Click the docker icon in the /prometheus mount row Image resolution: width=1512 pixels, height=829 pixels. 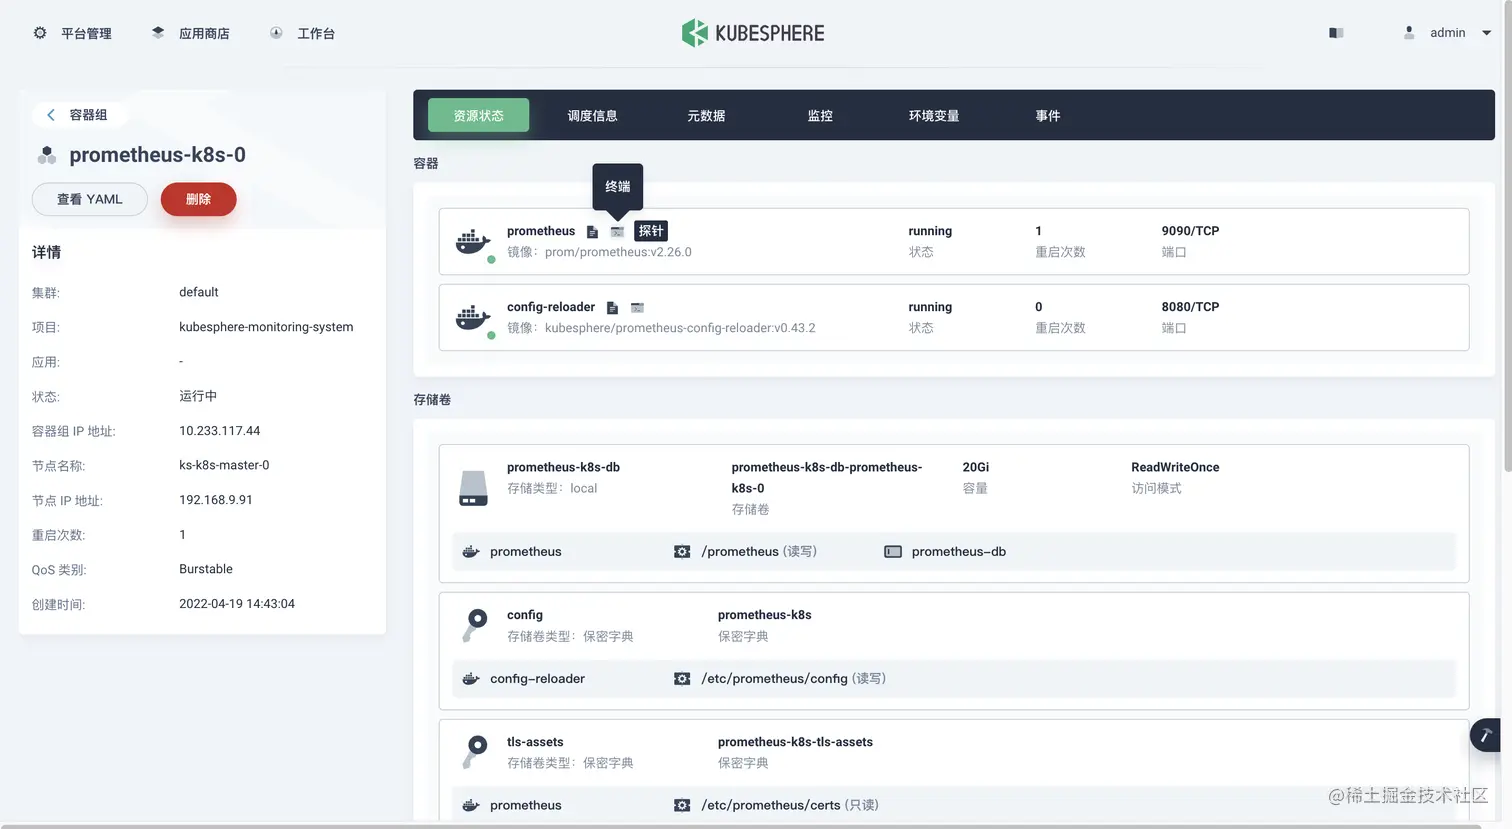click(471, 552)
